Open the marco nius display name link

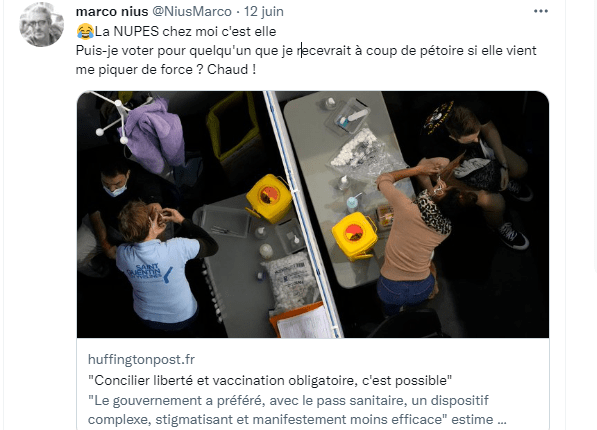coord(112,11)
